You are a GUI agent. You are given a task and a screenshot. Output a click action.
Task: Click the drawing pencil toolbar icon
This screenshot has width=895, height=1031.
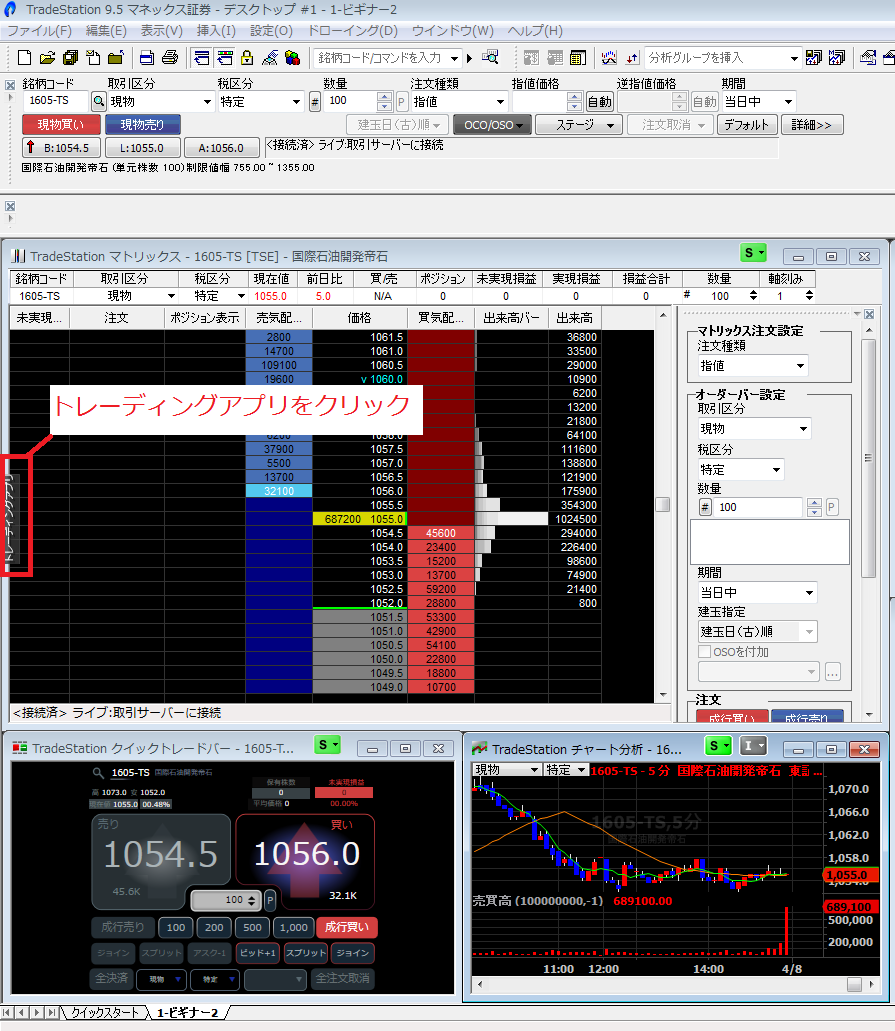(270, 58)
